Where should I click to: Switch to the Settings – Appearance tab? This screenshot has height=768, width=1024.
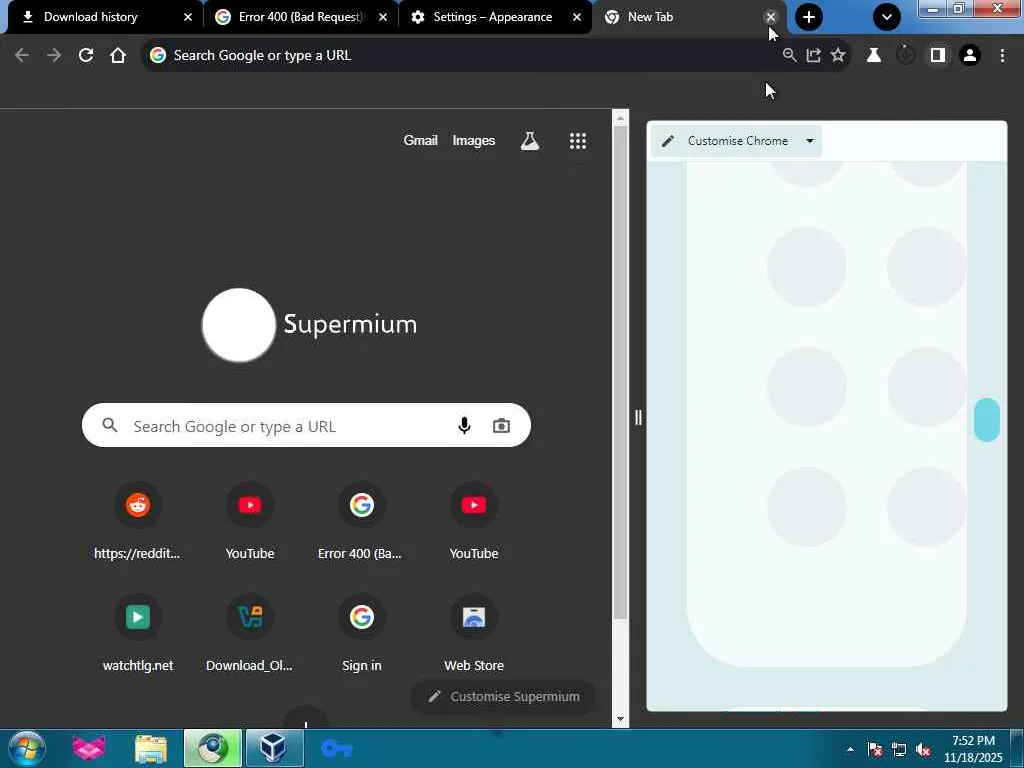point(492,17)
